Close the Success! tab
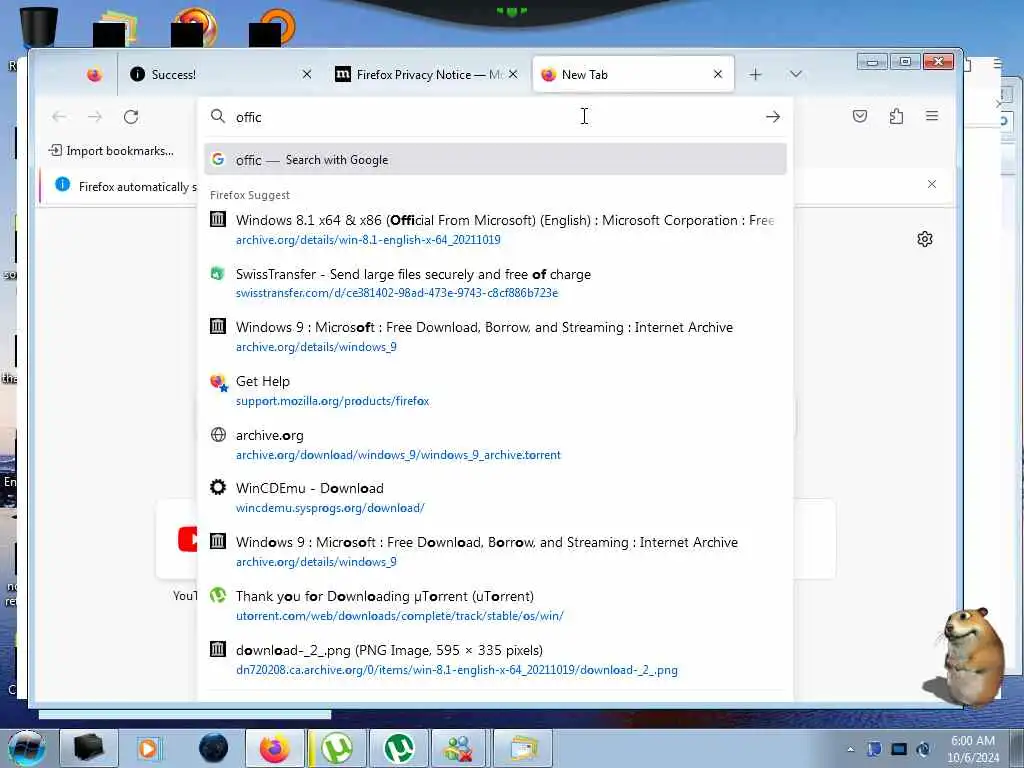 307,74
